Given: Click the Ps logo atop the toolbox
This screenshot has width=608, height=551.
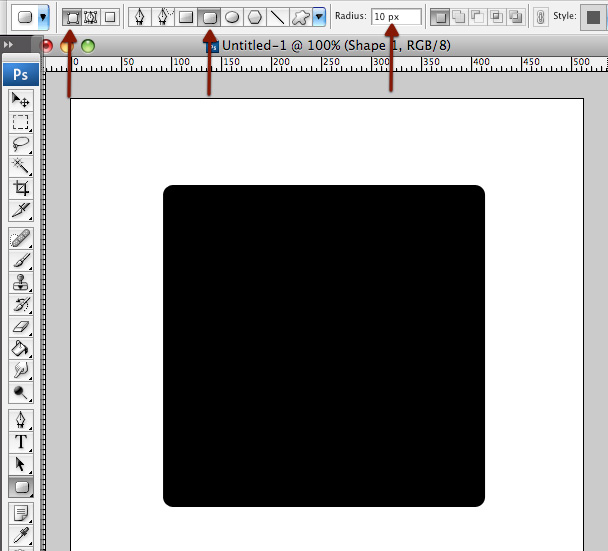Looking at the screenshot, I should 21,74.
